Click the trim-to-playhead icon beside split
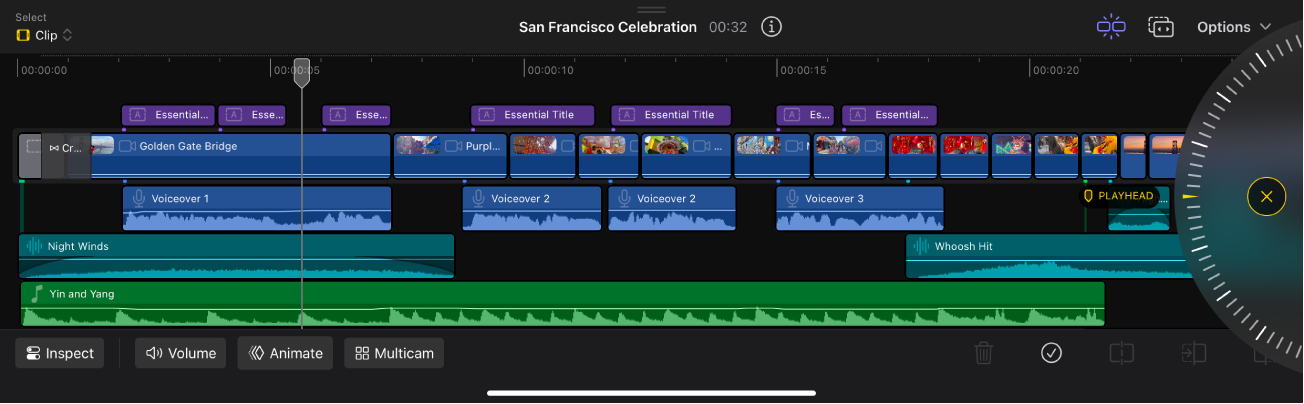The height and width of the screenshot is (404, 1304). coord(1193,353)
